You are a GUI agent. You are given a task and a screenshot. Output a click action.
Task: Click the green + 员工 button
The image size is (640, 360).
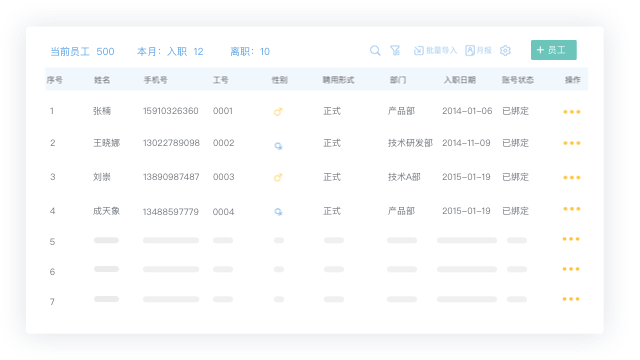point(553,50)
